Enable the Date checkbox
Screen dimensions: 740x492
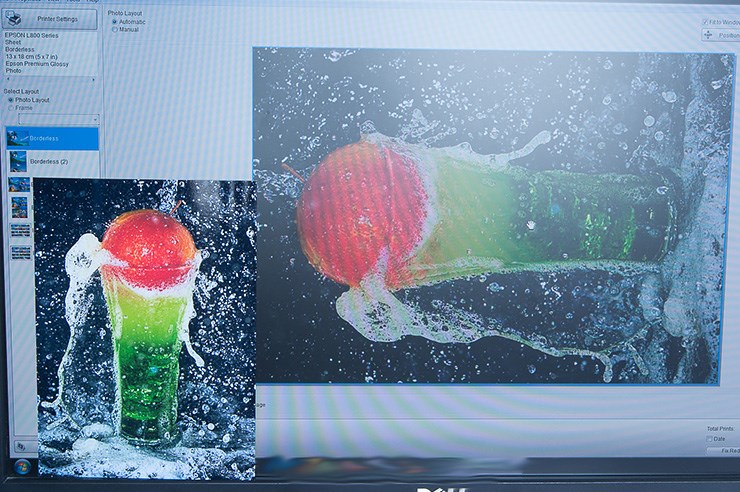pos(709,439)
